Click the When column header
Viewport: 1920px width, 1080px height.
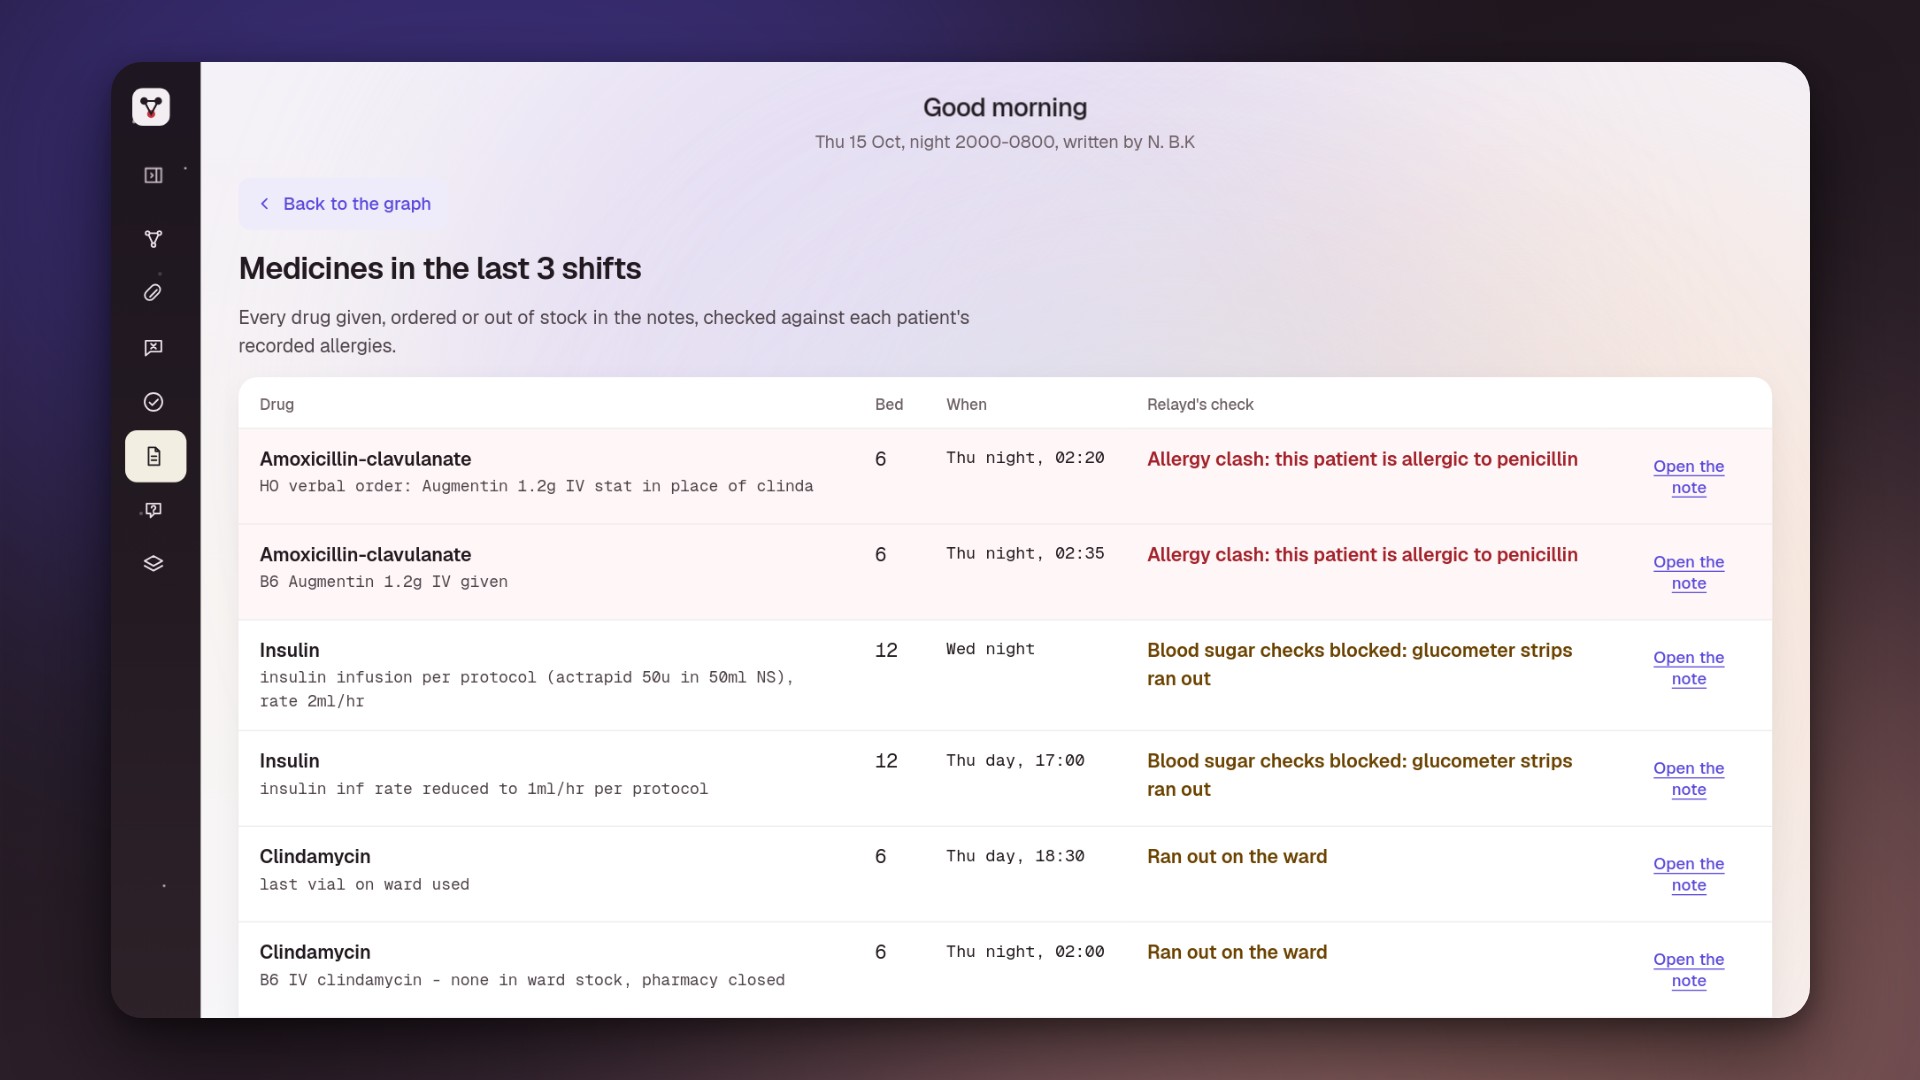click(x=966, y=404)
